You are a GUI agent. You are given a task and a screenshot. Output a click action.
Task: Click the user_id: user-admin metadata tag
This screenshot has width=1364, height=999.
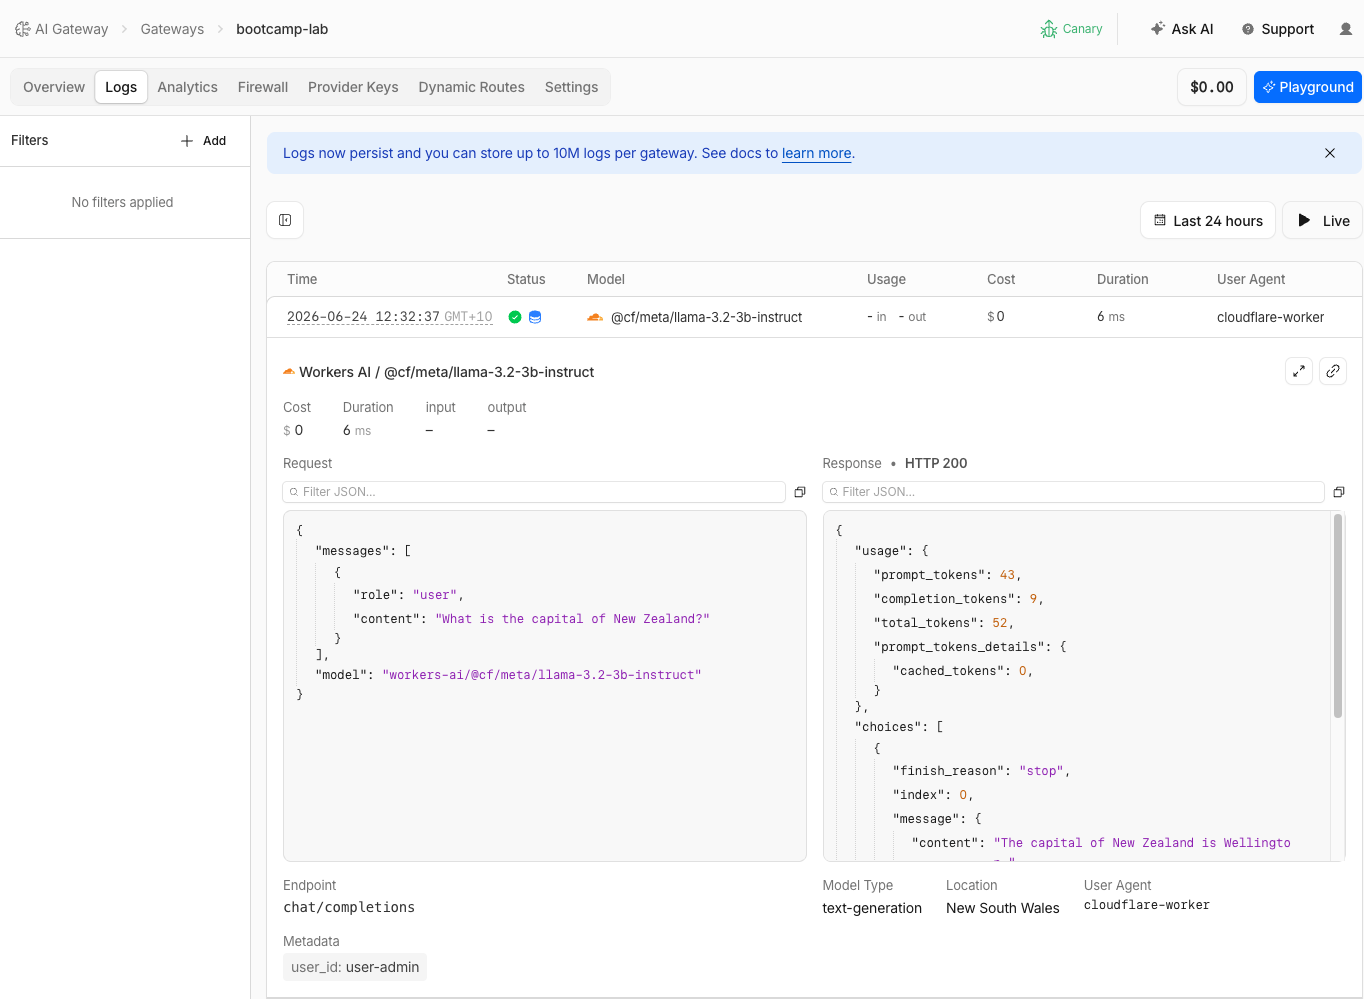click(355, 967)
